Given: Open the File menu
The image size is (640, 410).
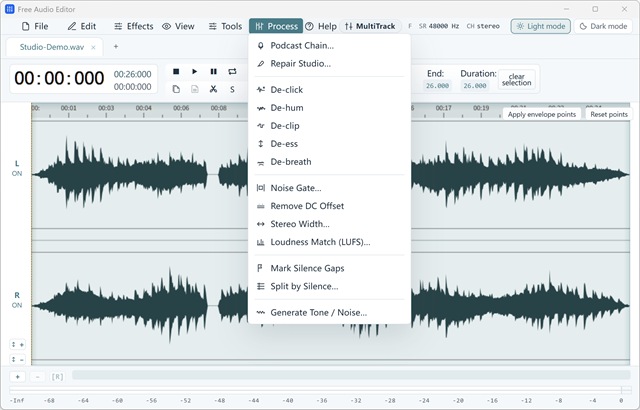Looking at the screenshot, I should 35,26.
